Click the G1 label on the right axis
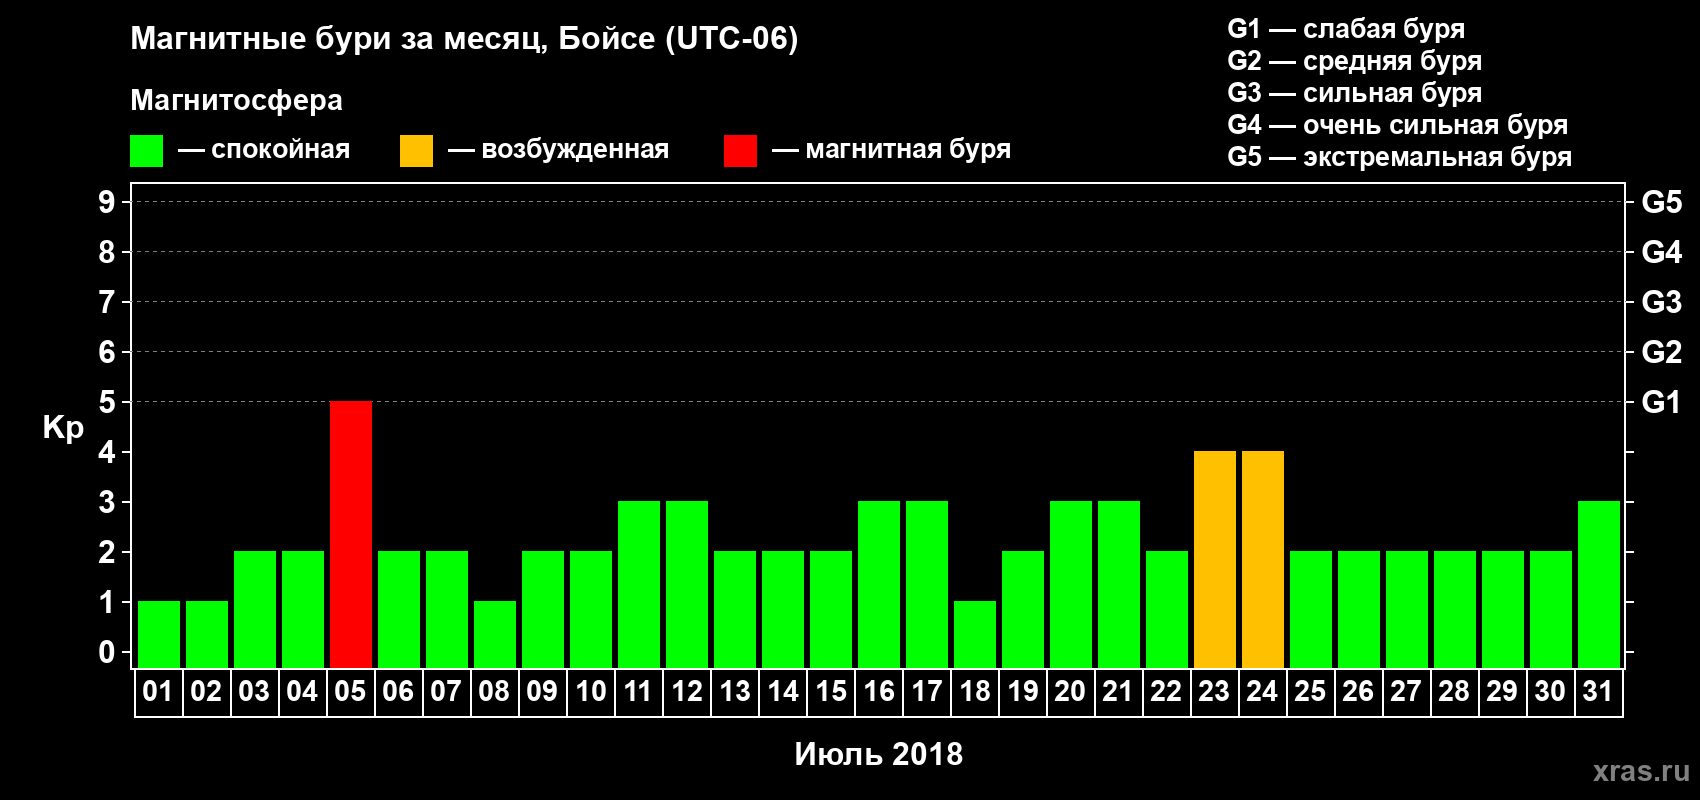Screen dimensions: 1700x800 (x=1661, y=402)
